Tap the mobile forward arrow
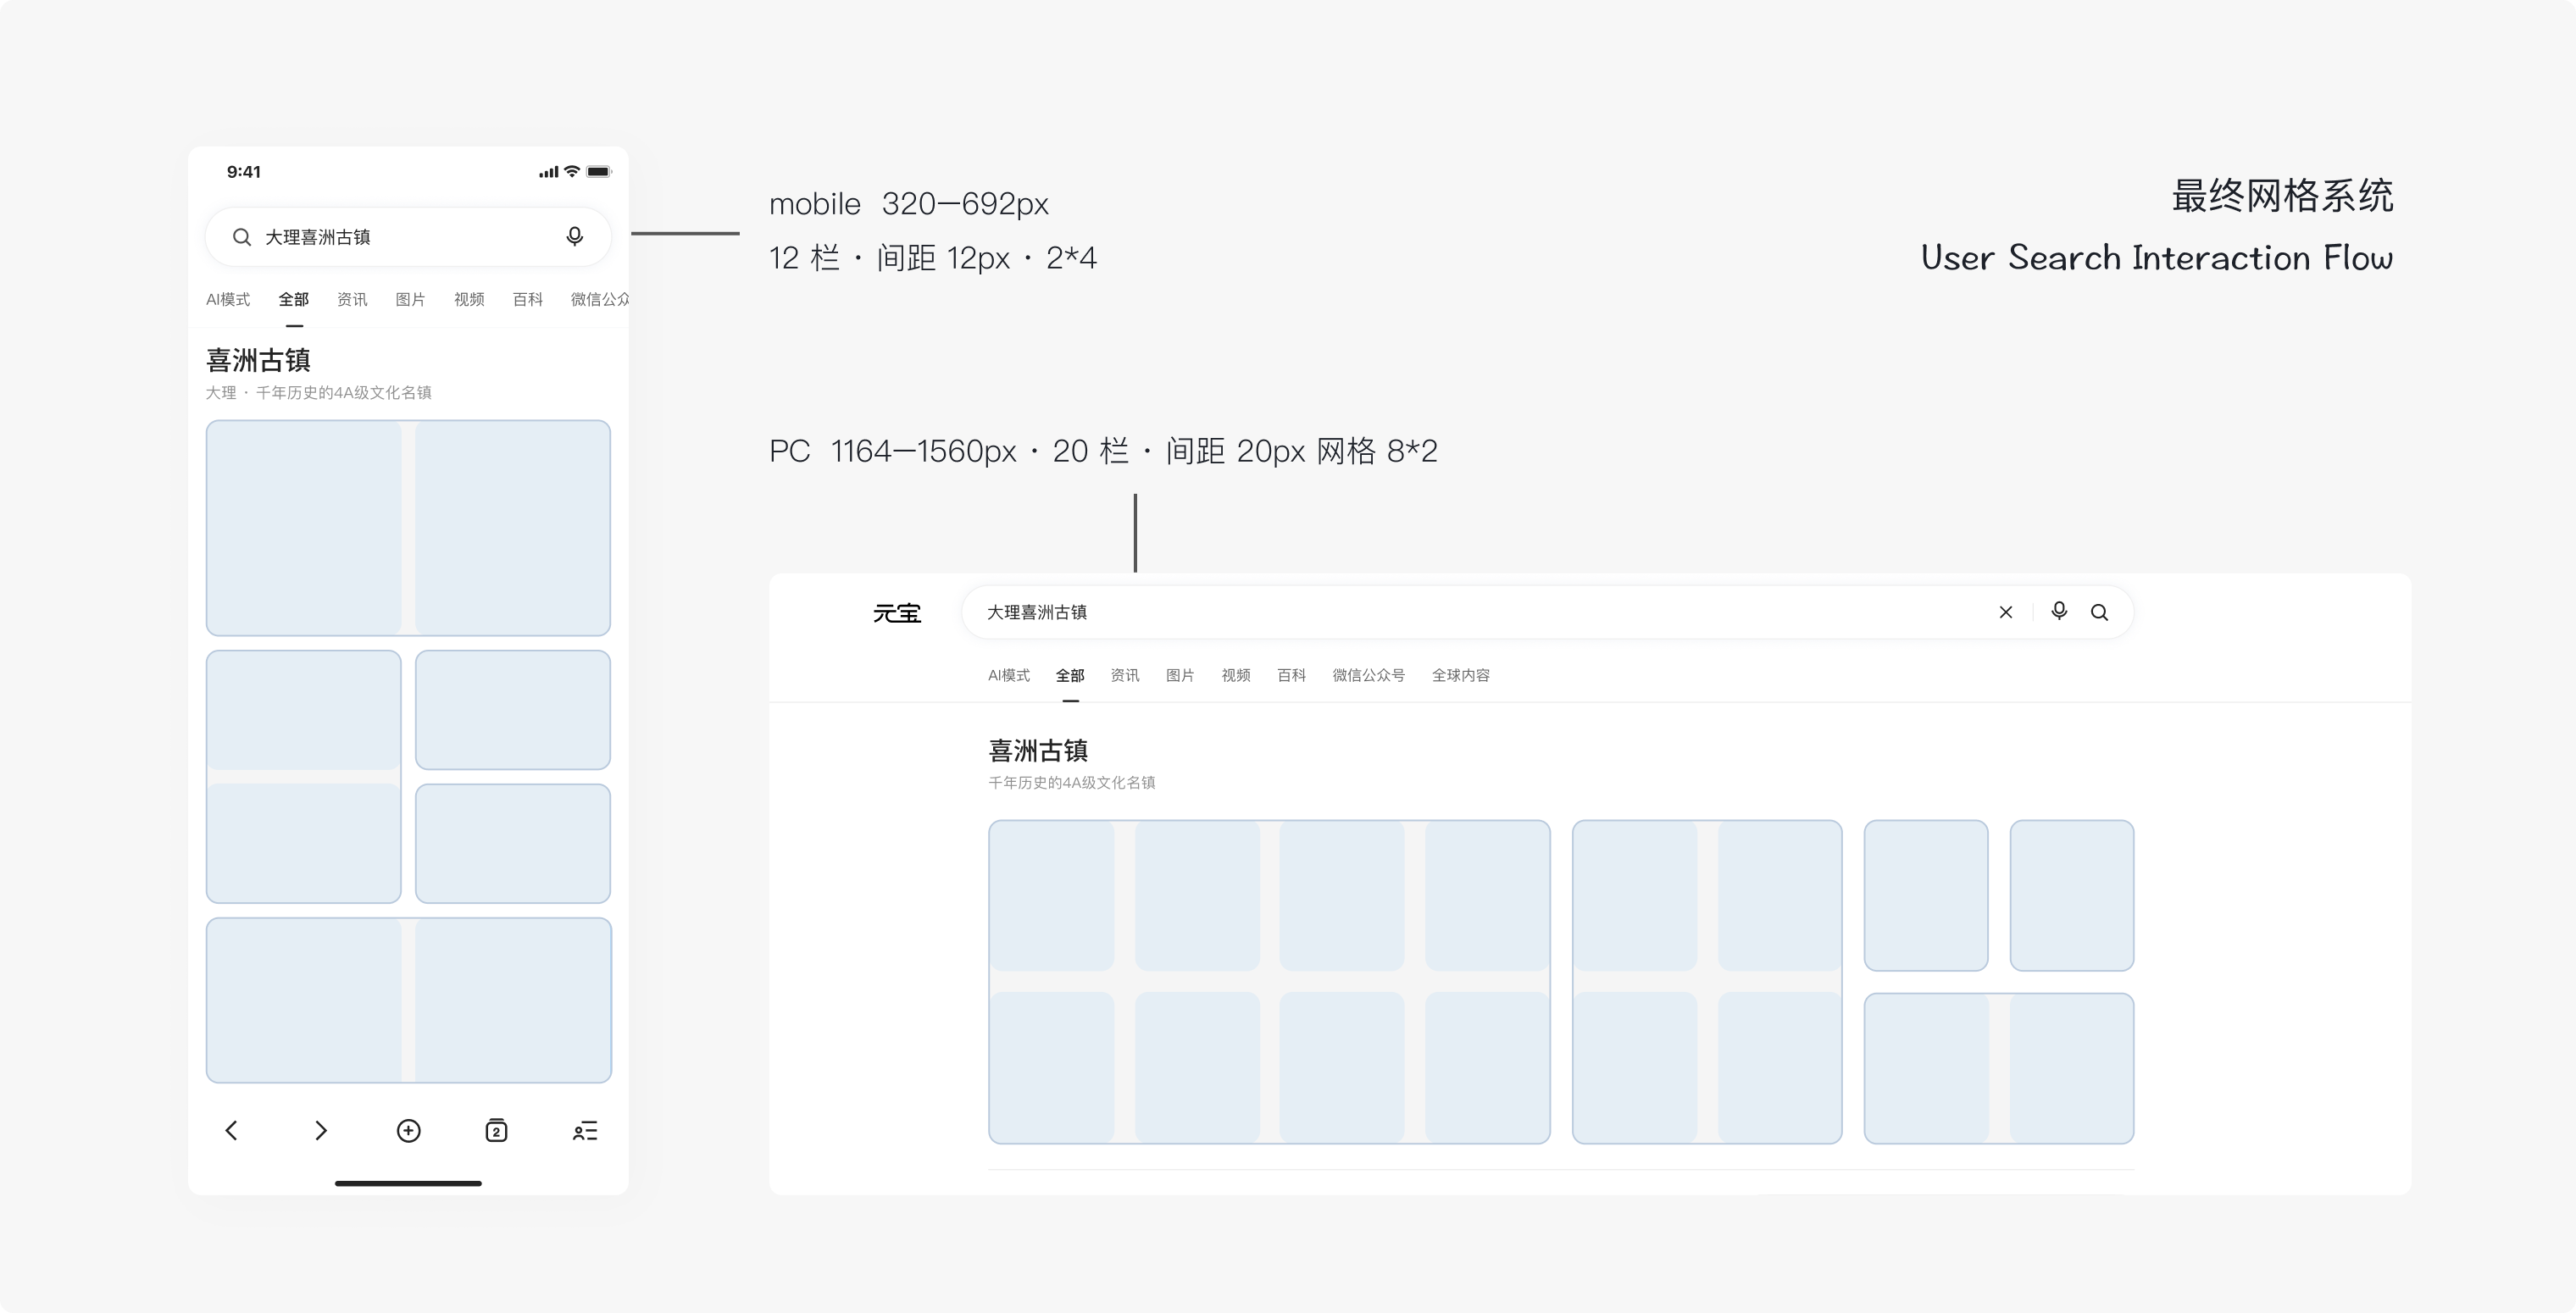This screenshot has width=2576, height=1313. [320, 1131]
